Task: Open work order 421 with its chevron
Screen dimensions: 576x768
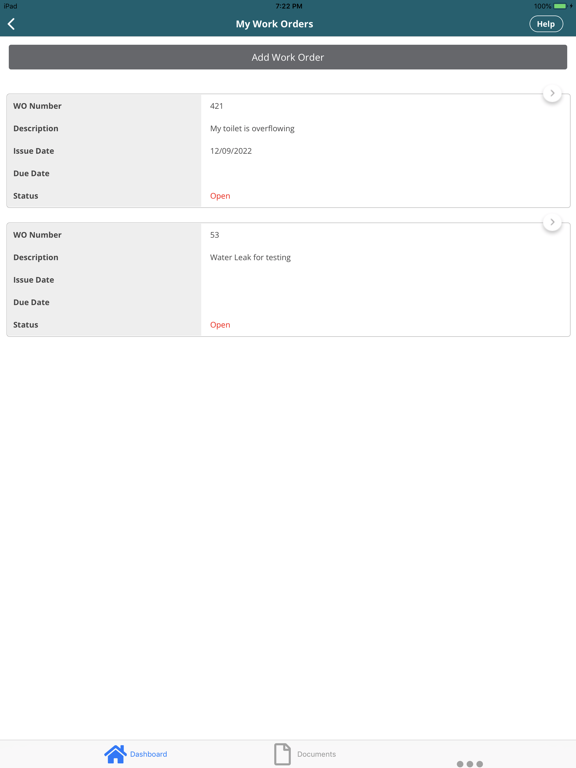Action: [552, 93]
